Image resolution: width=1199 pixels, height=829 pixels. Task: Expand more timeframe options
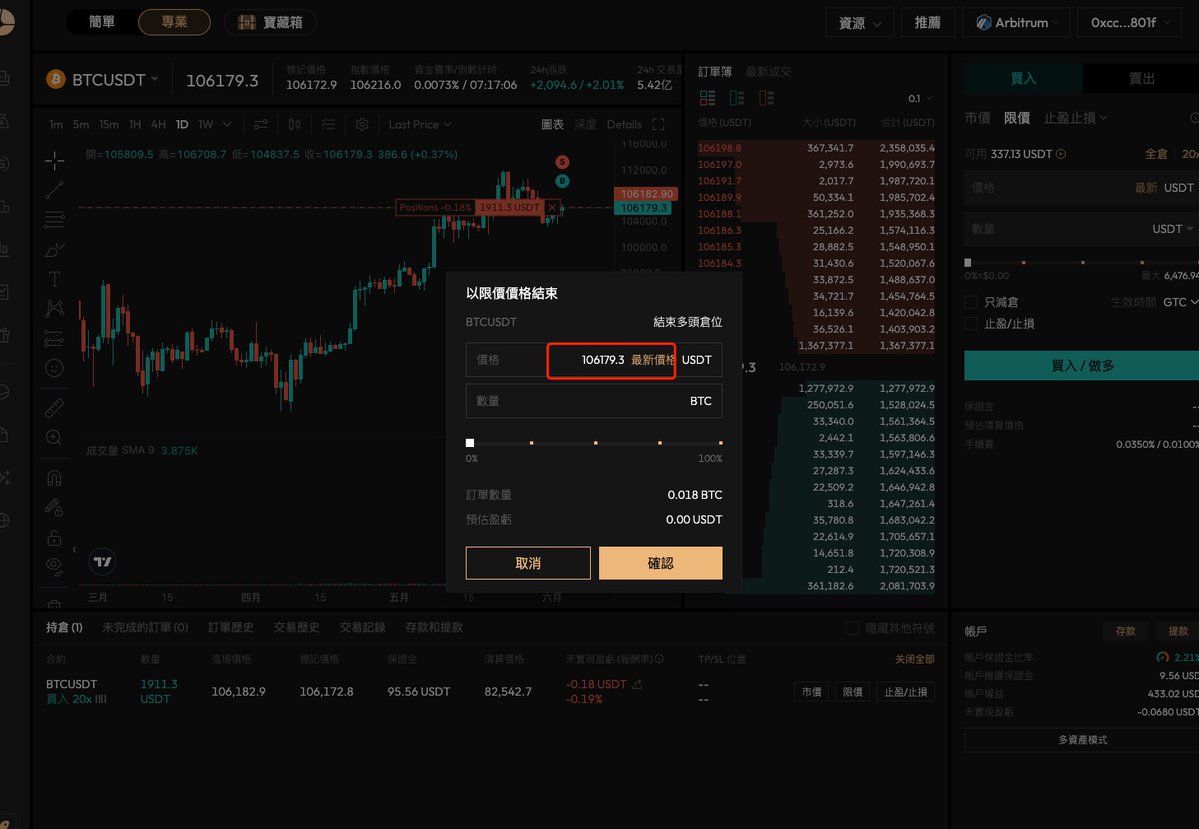(x=227, y=124)
